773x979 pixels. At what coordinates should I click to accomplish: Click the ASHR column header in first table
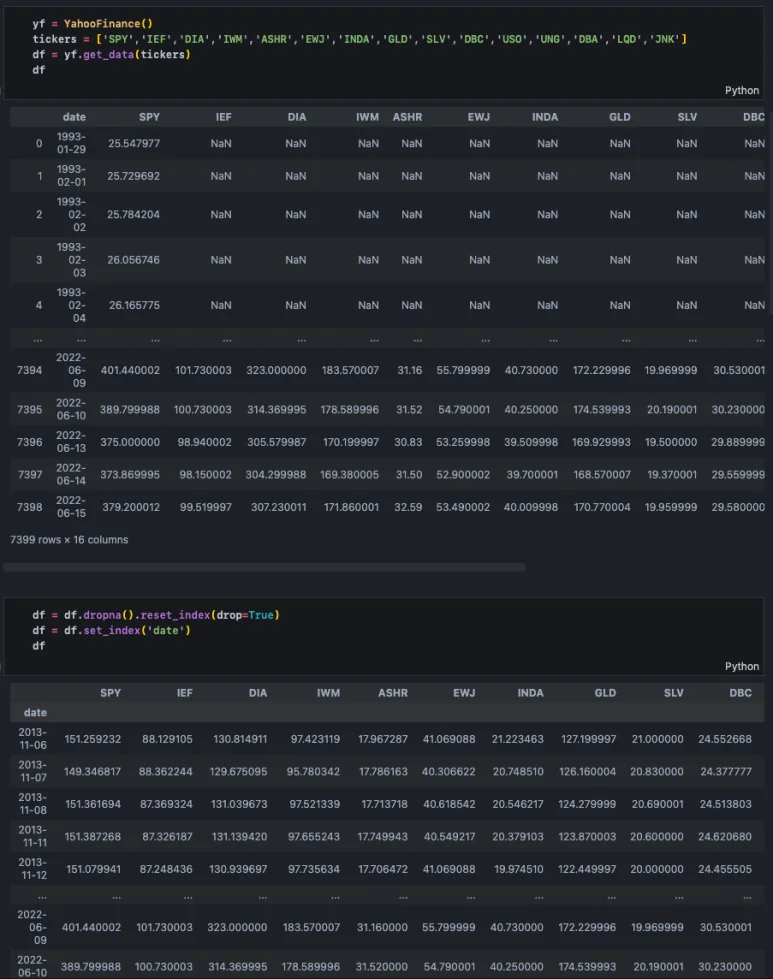point(407,117)
